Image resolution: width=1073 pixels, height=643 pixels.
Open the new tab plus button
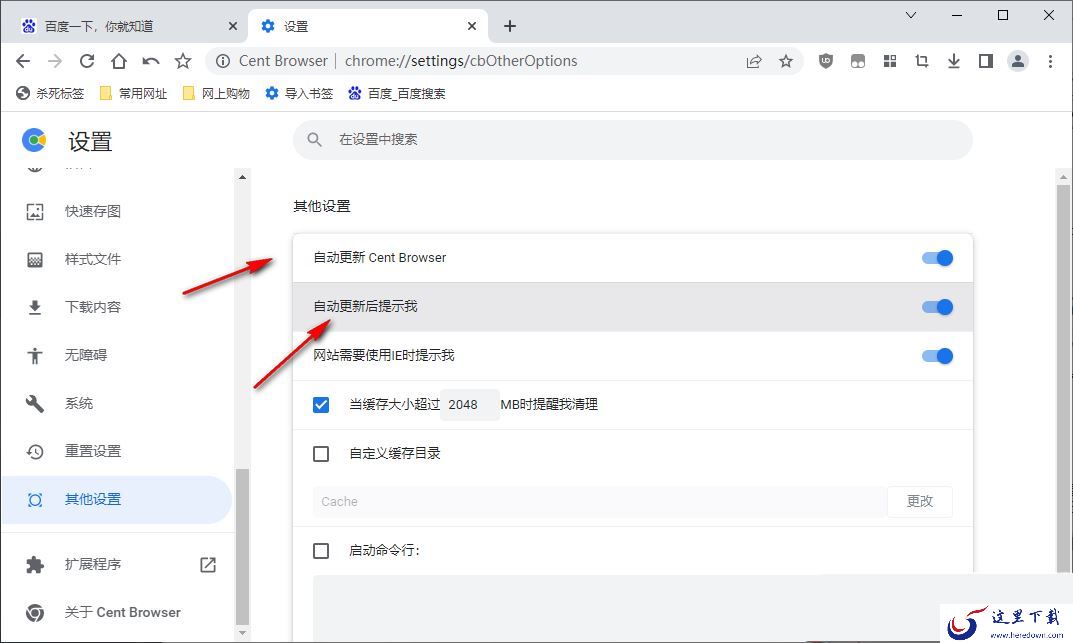[510, 26]
